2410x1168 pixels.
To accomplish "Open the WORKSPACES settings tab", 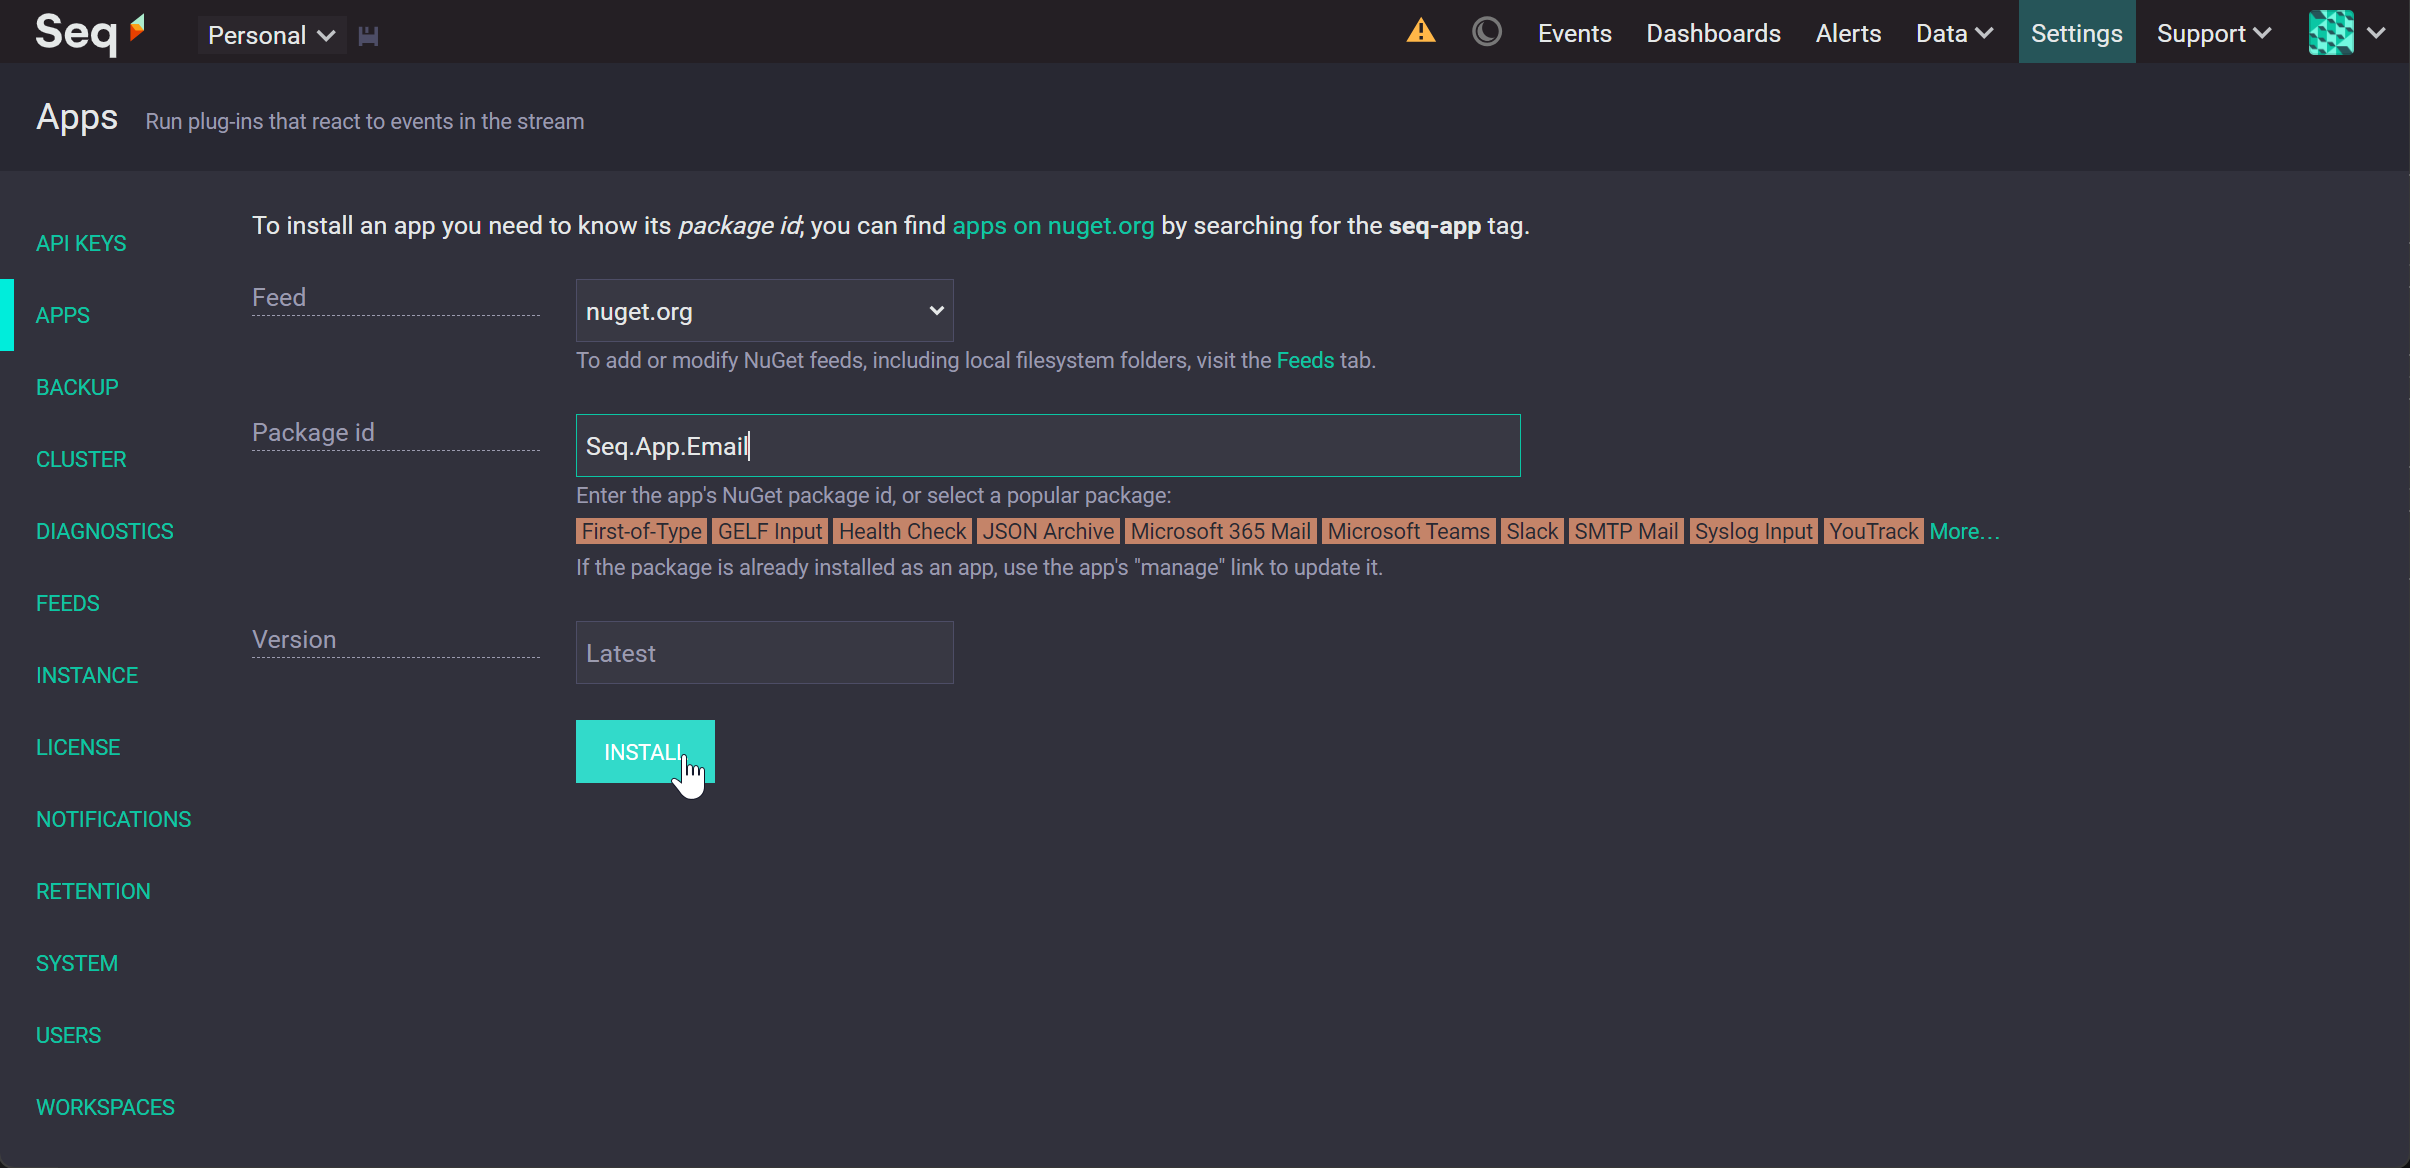I will click(105, 1107).
